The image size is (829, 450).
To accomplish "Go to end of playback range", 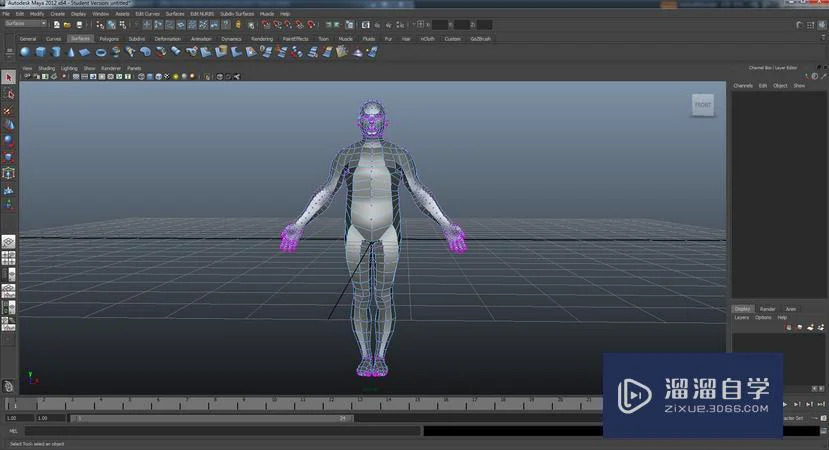I will click(x=821, y=405).
